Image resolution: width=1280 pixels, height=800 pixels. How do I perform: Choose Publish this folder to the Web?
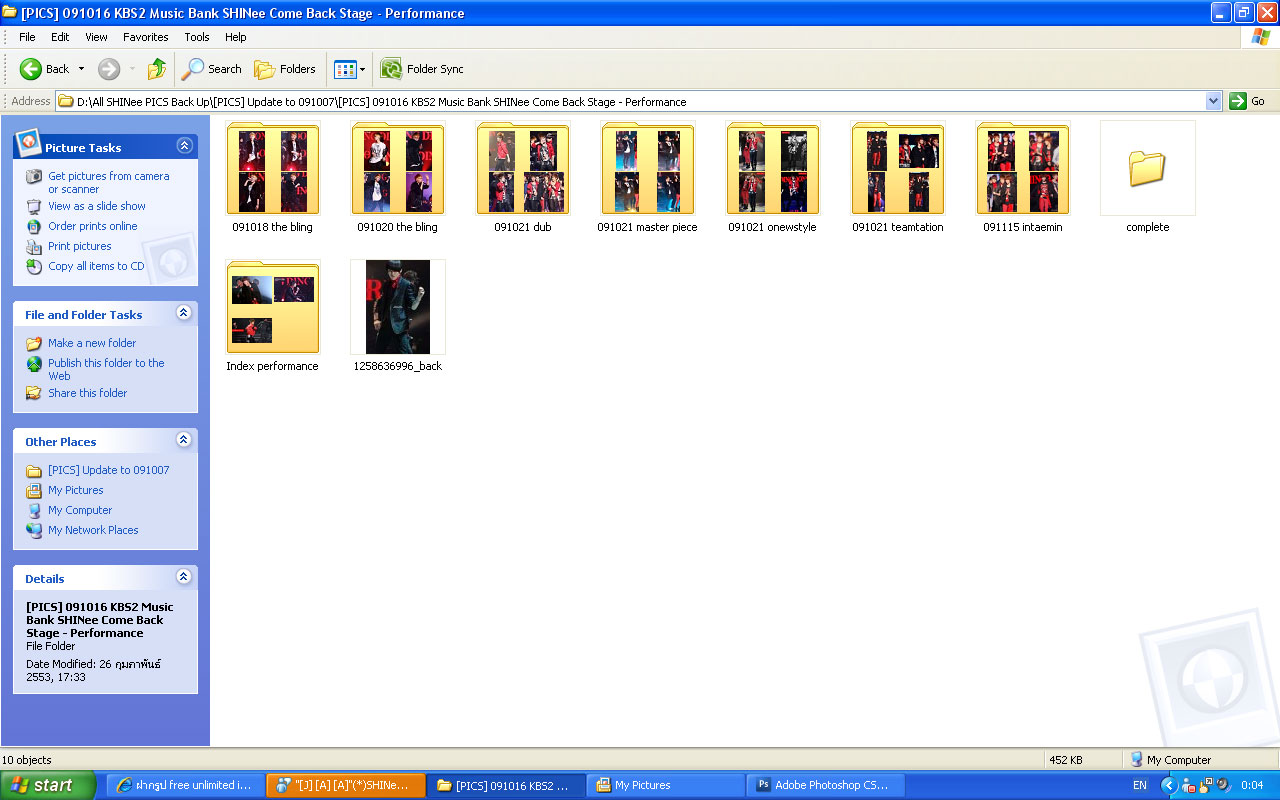click(106, 369)
